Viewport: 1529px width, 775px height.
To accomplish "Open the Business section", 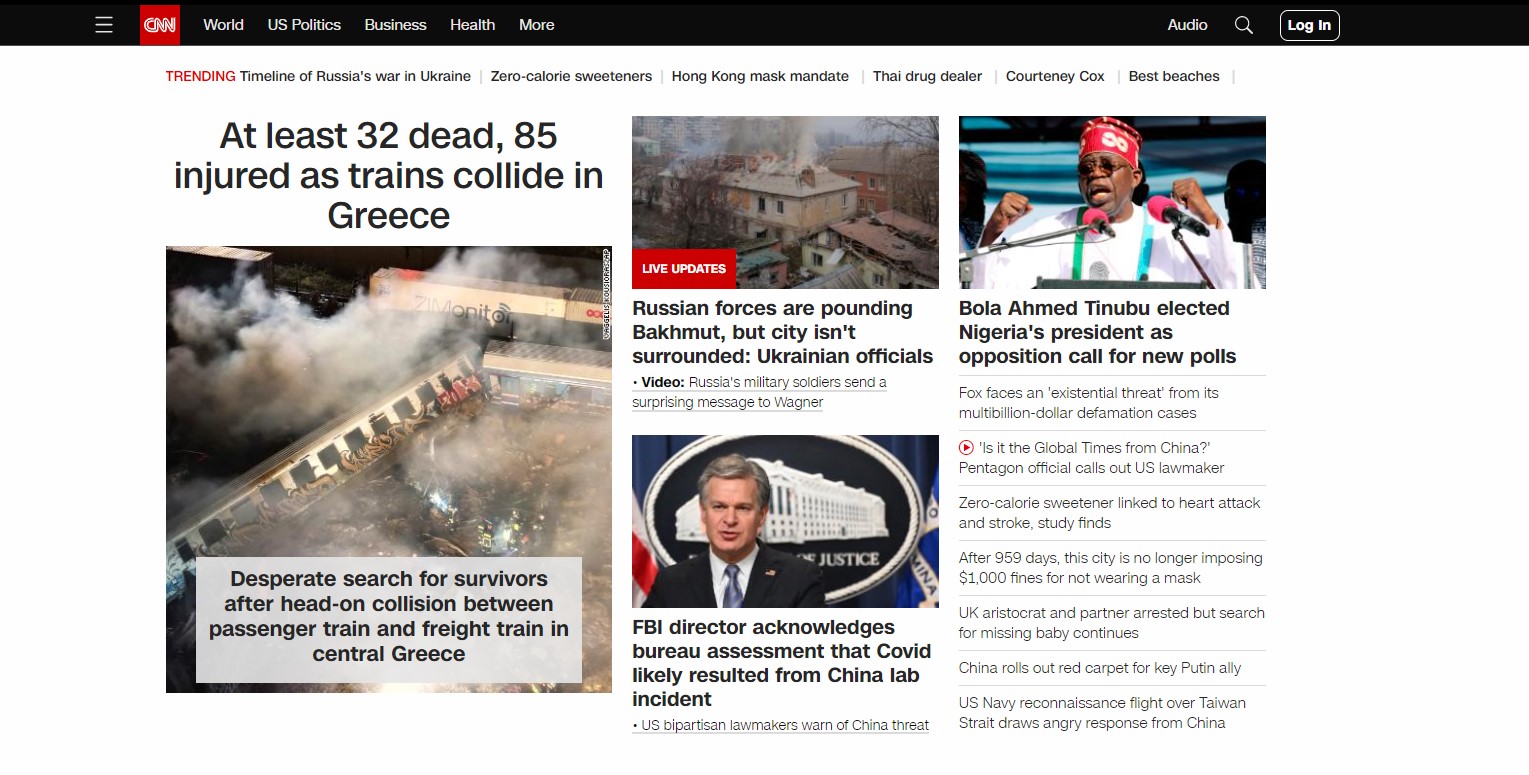I will [395, 25].
